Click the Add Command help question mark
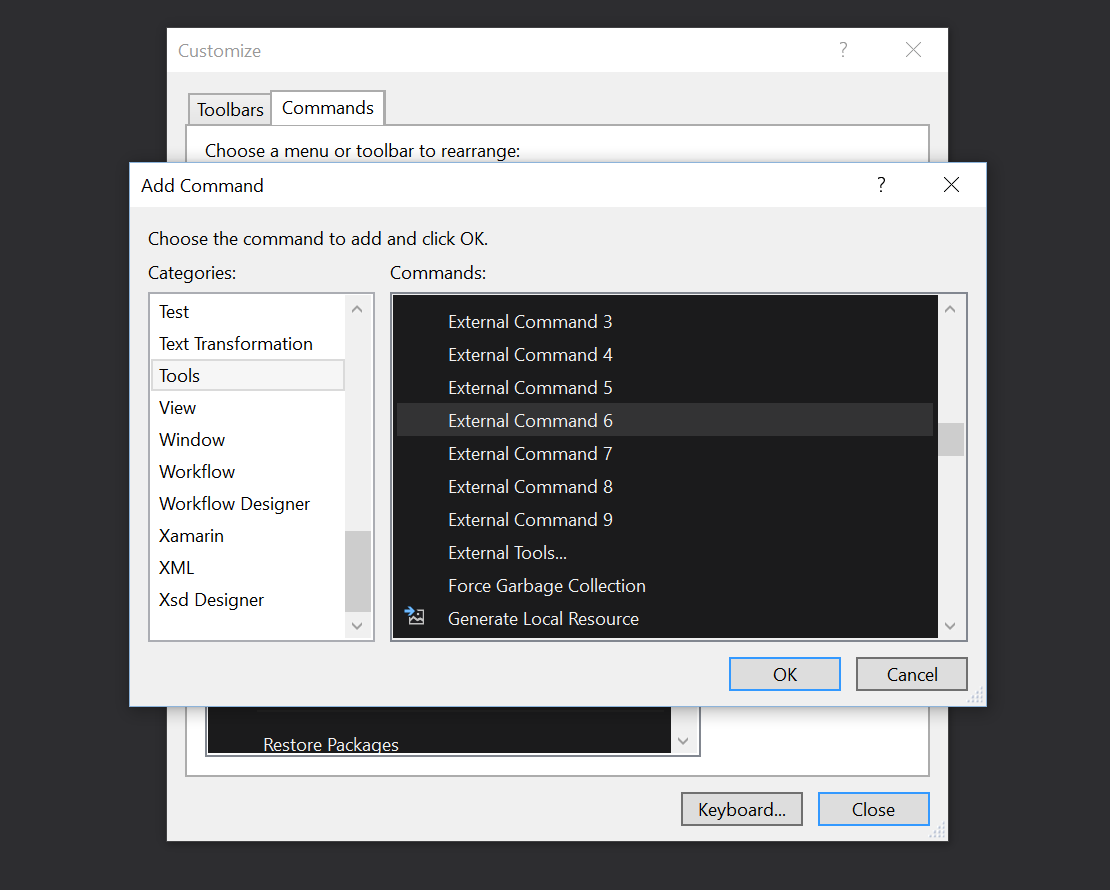This screenshot has height=890, width=1110. click(881, 185)
